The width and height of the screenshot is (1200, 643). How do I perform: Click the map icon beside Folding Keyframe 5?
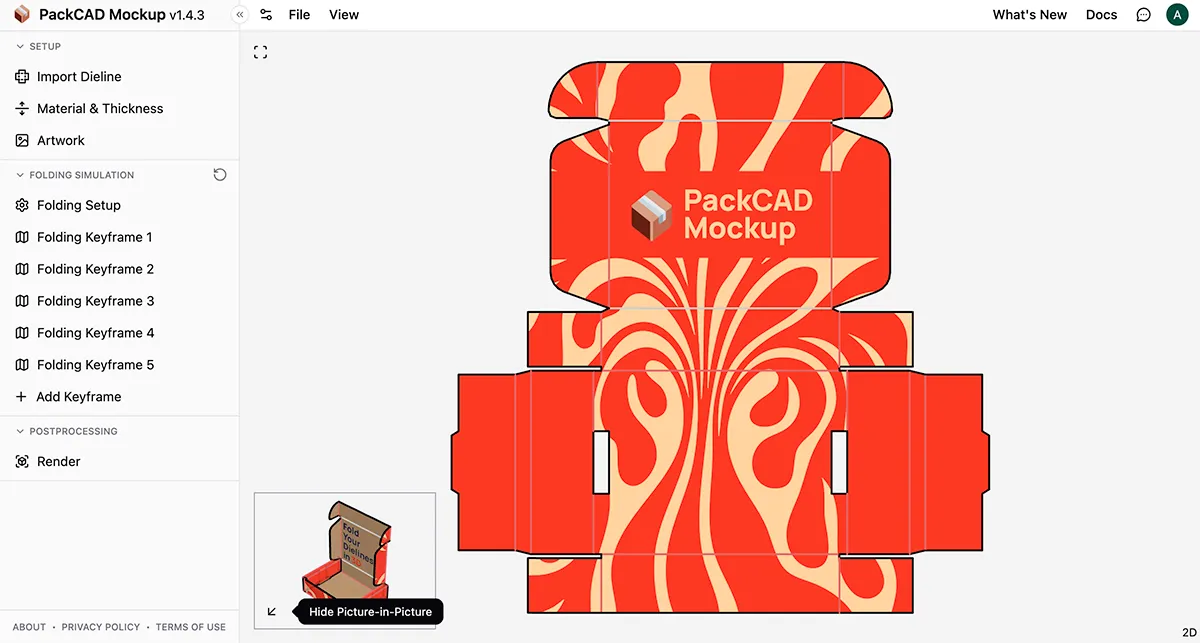click(x=22, y=365)
